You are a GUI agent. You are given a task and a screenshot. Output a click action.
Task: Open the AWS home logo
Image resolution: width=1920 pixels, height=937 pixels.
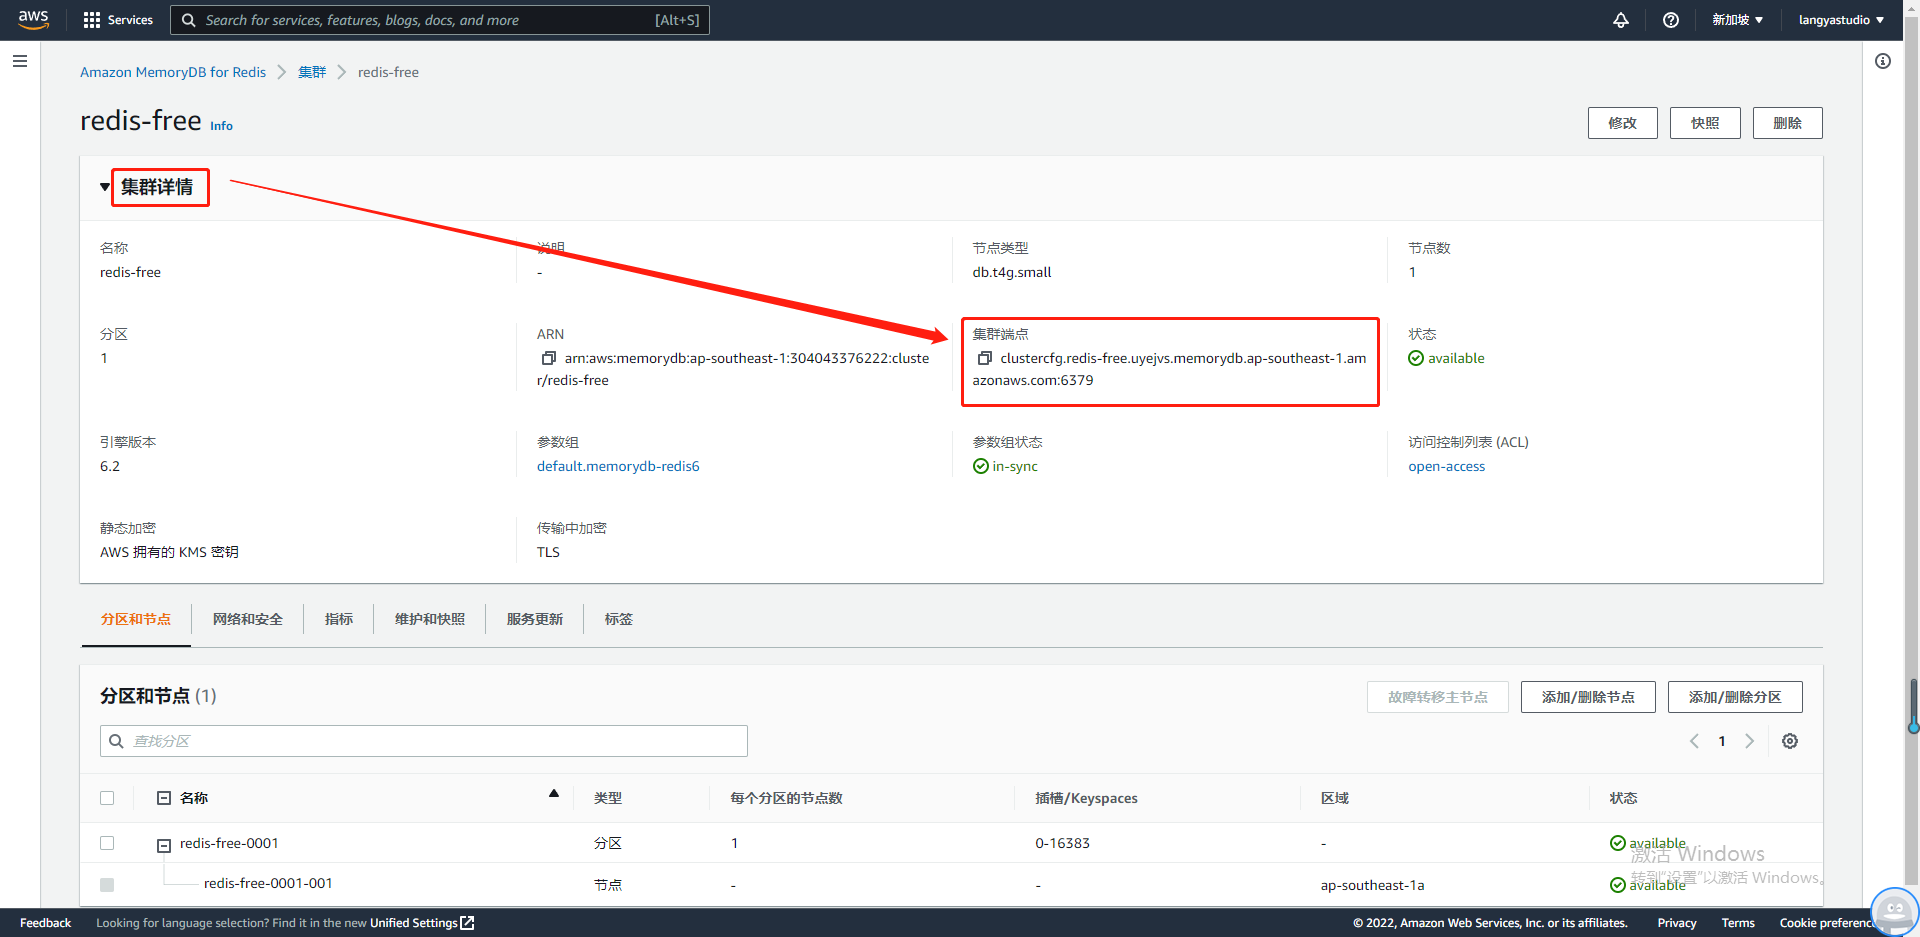coord(33,20)
